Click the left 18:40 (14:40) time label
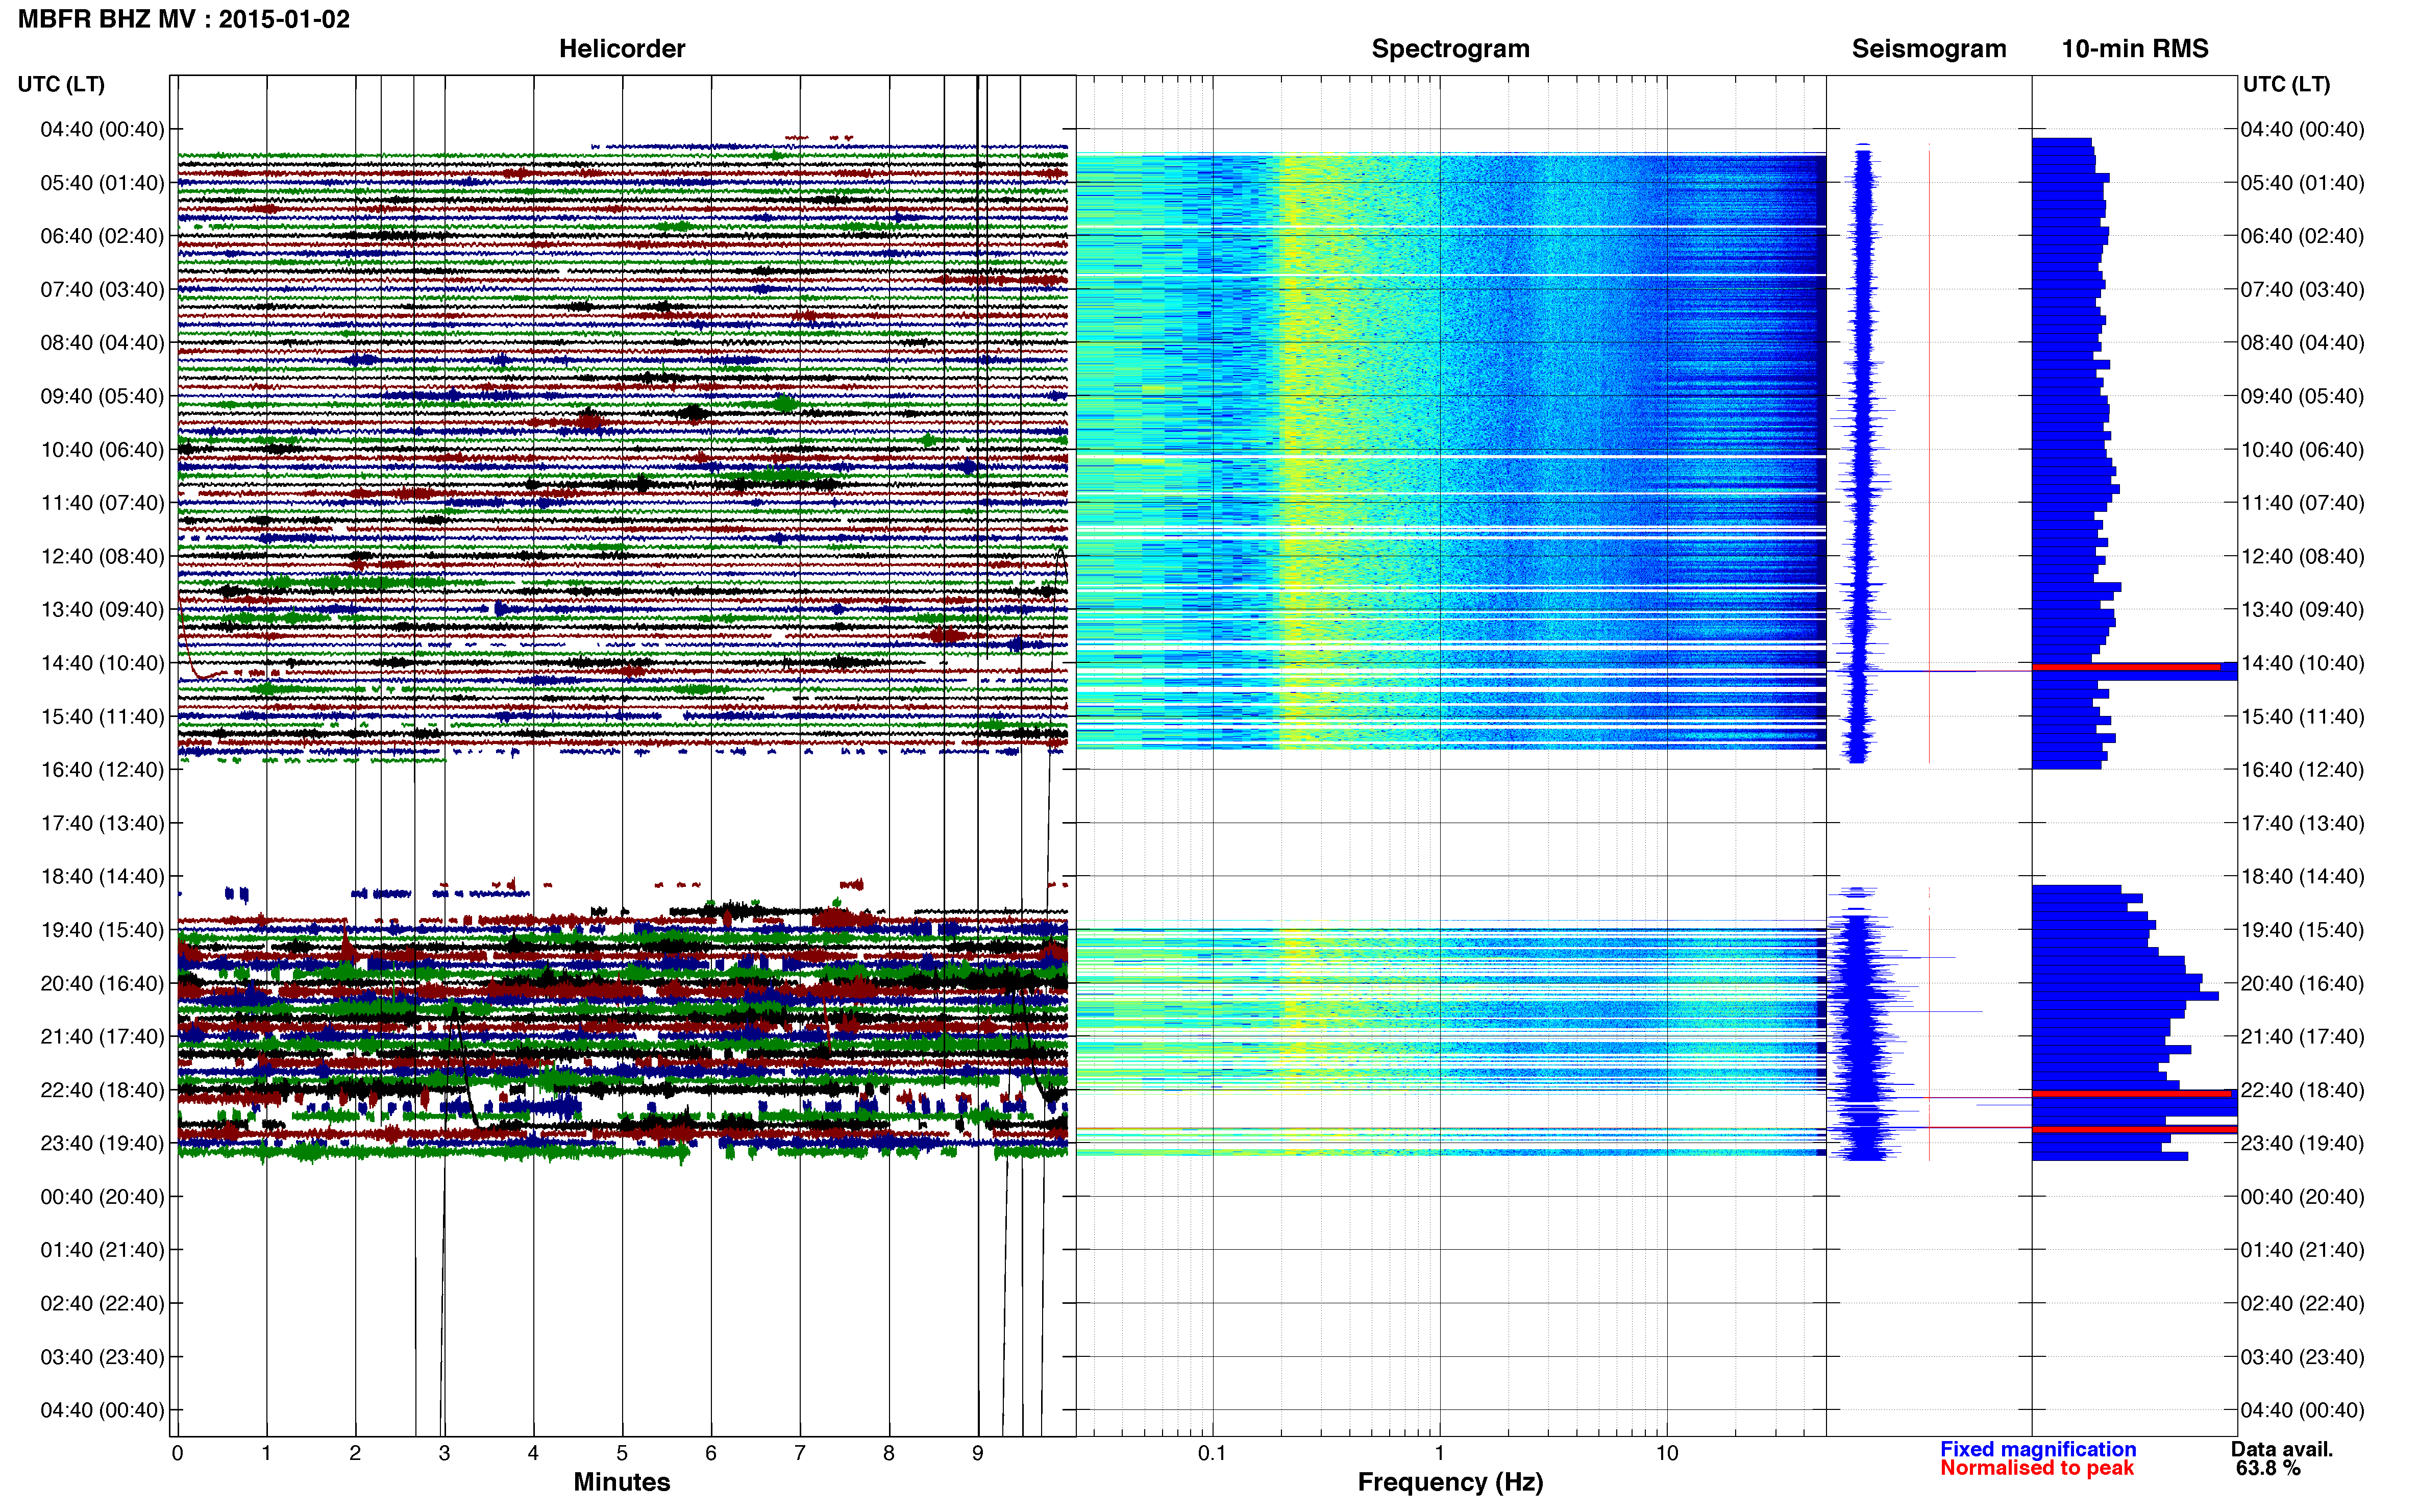This screenshot has width=2419, height=1512. coord(102,876)
